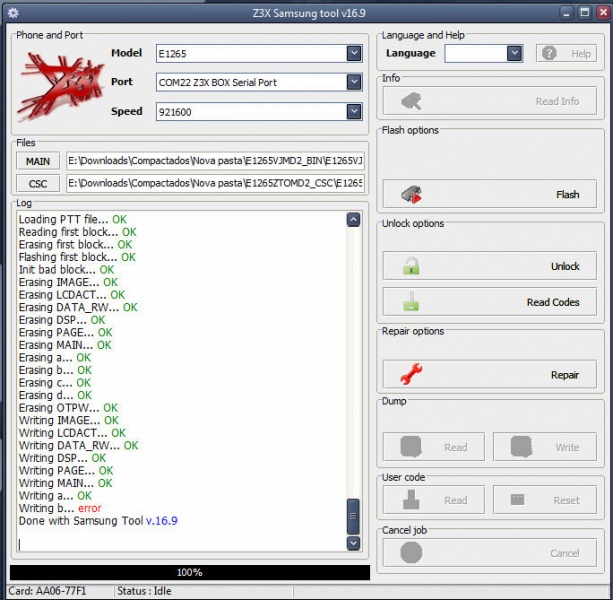
Task: Click the Reset button label
Action: click(x=566, y=500)
